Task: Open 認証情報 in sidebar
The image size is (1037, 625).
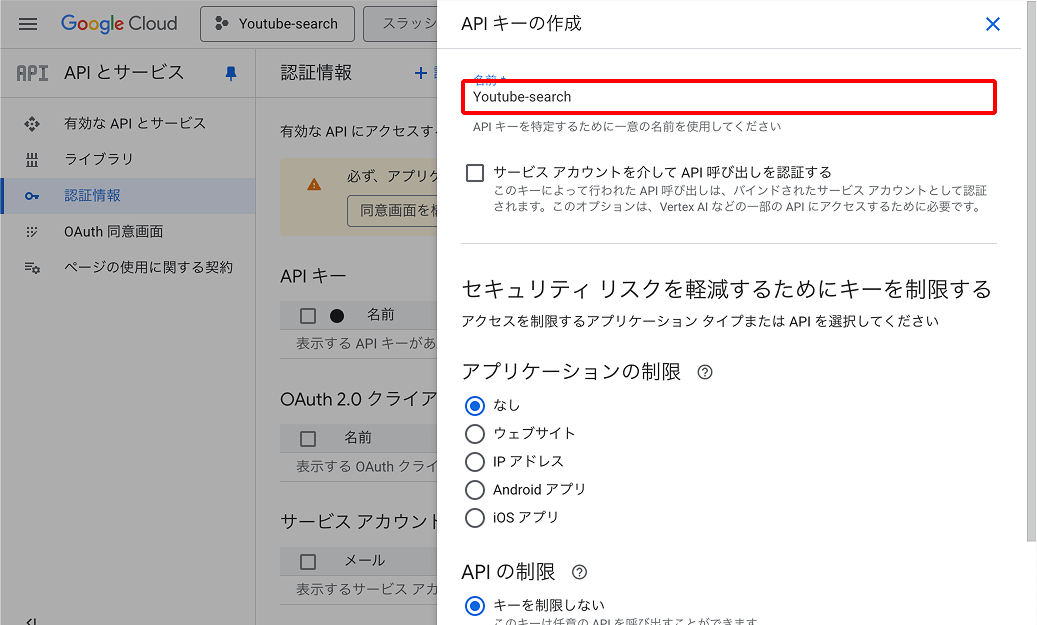Action: coord(128,196)
